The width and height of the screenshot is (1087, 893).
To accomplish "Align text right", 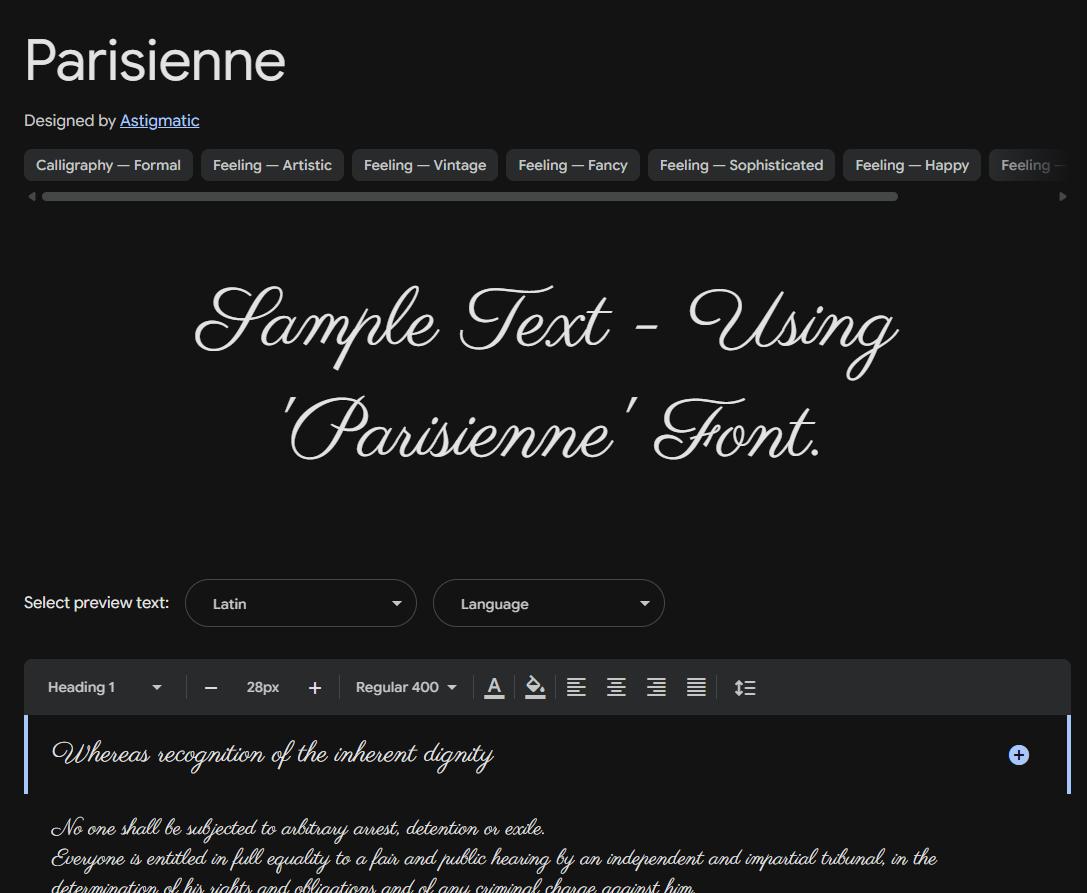I will (x=656, y=688).
